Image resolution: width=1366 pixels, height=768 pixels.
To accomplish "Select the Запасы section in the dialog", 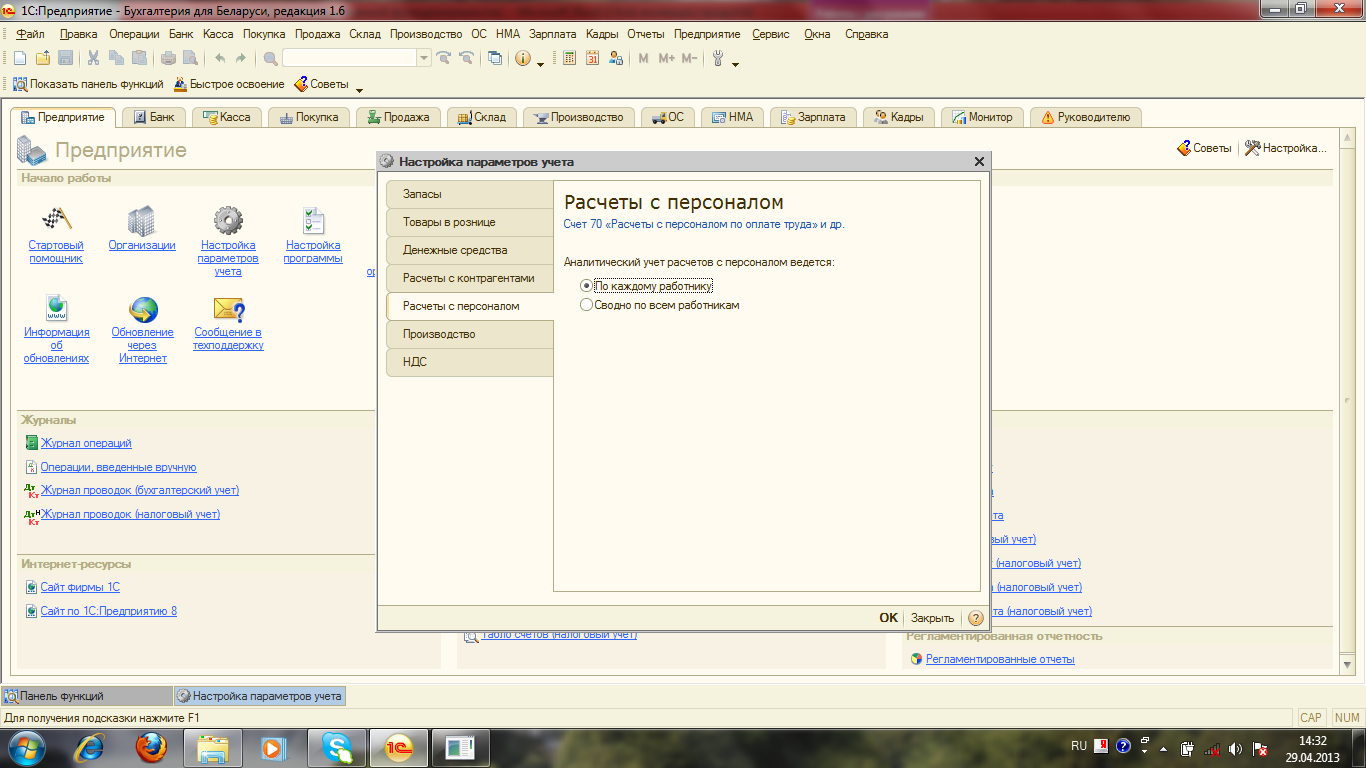I will point(469,194).
